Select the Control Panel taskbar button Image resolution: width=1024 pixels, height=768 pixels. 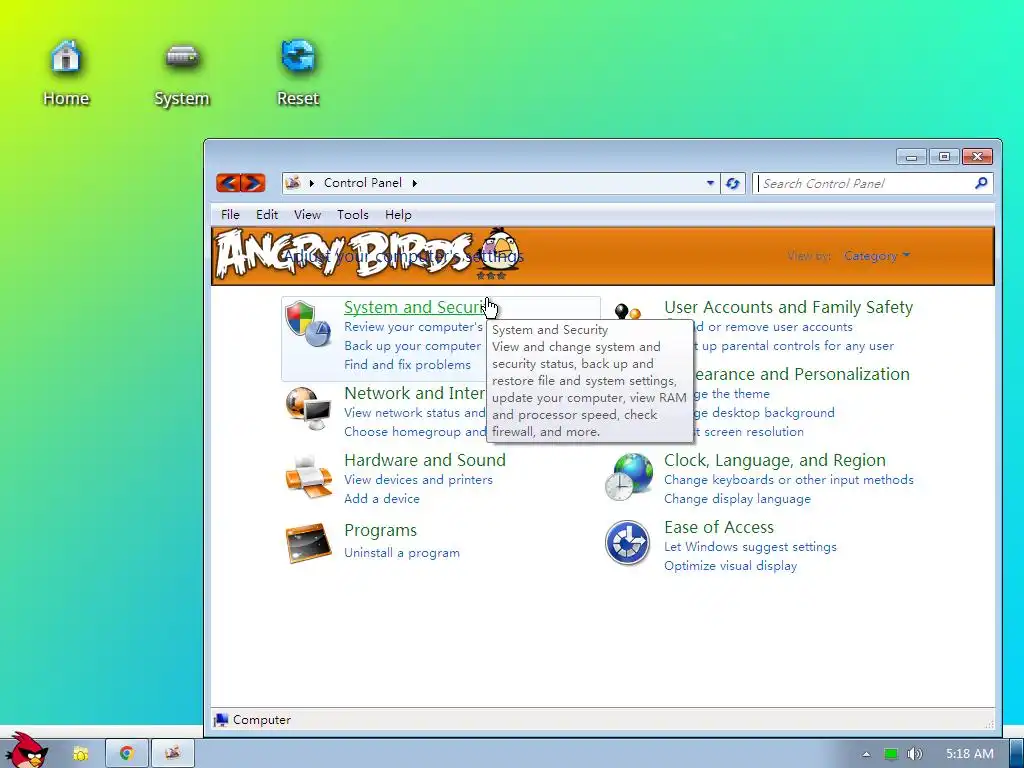[x=172, y=754]
